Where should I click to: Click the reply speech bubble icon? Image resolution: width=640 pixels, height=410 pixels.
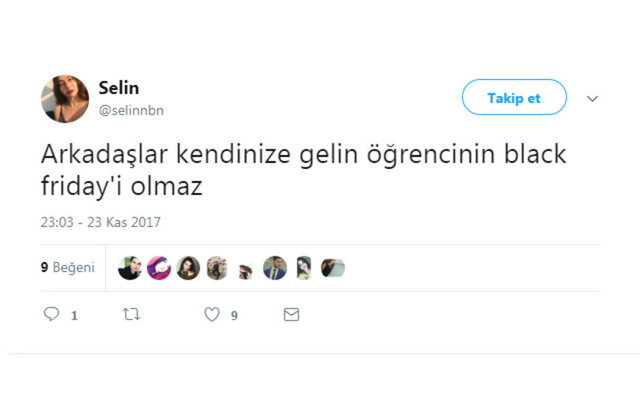52,315
